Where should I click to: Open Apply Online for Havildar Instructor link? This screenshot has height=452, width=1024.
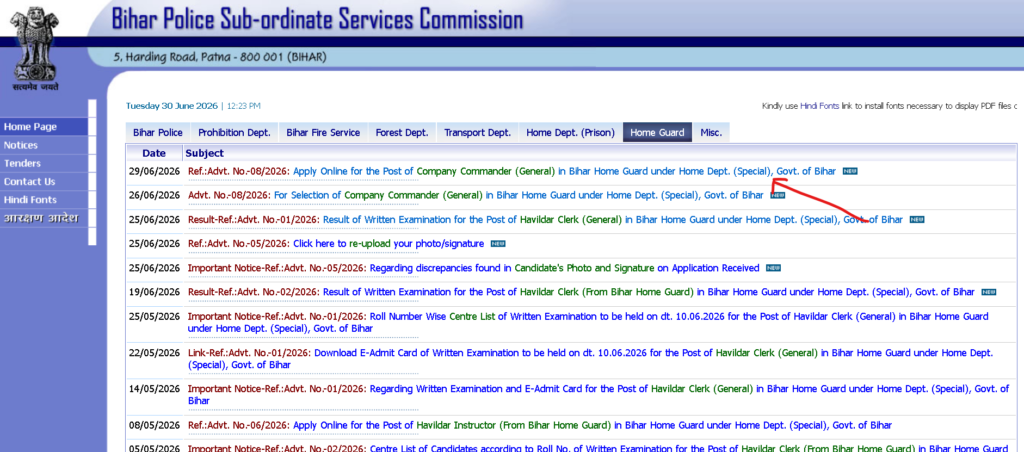[x=592, y=425]
